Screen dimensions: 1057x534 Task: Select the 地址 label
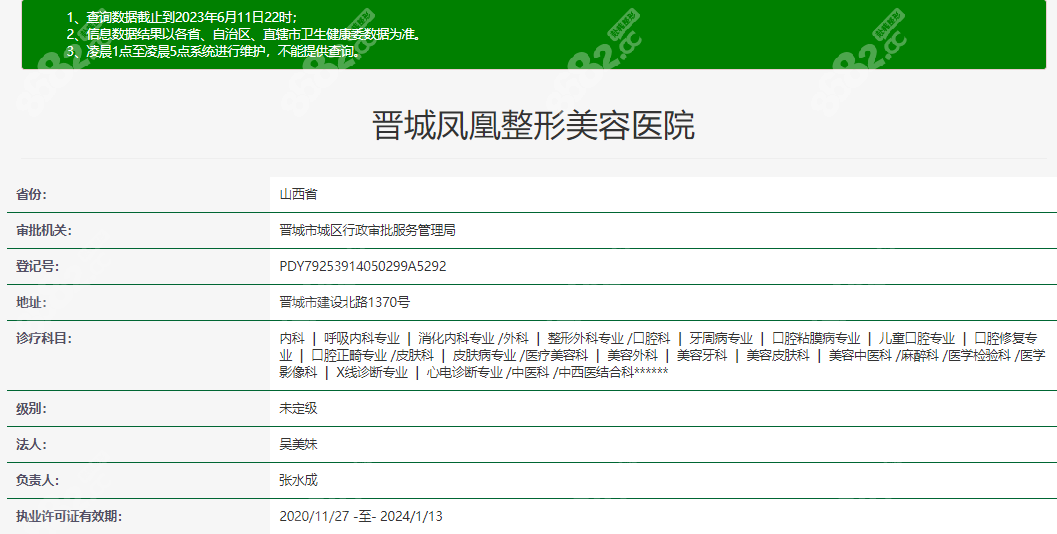click(x=31, y=302)
